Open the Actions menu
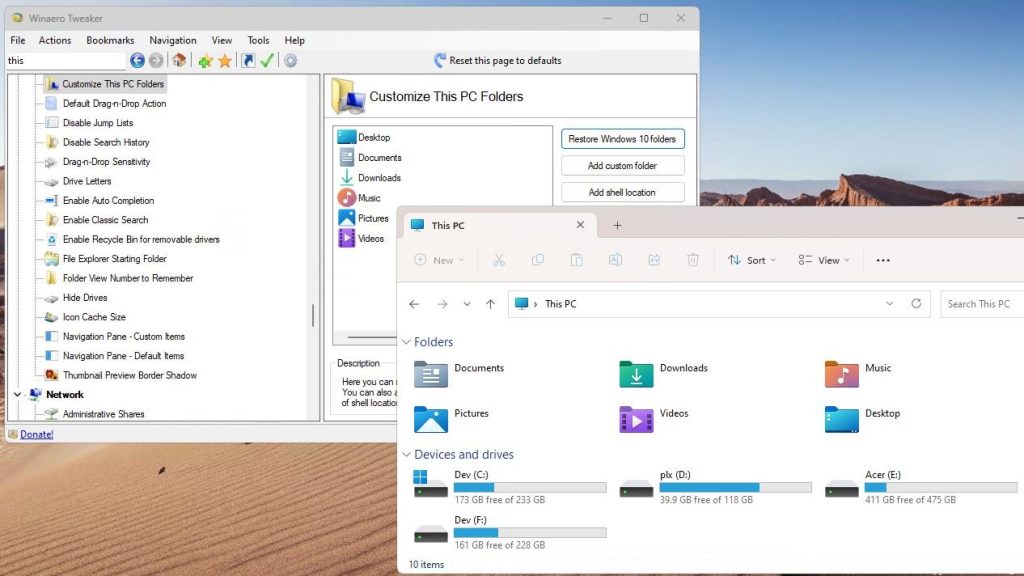 point(55,40)
